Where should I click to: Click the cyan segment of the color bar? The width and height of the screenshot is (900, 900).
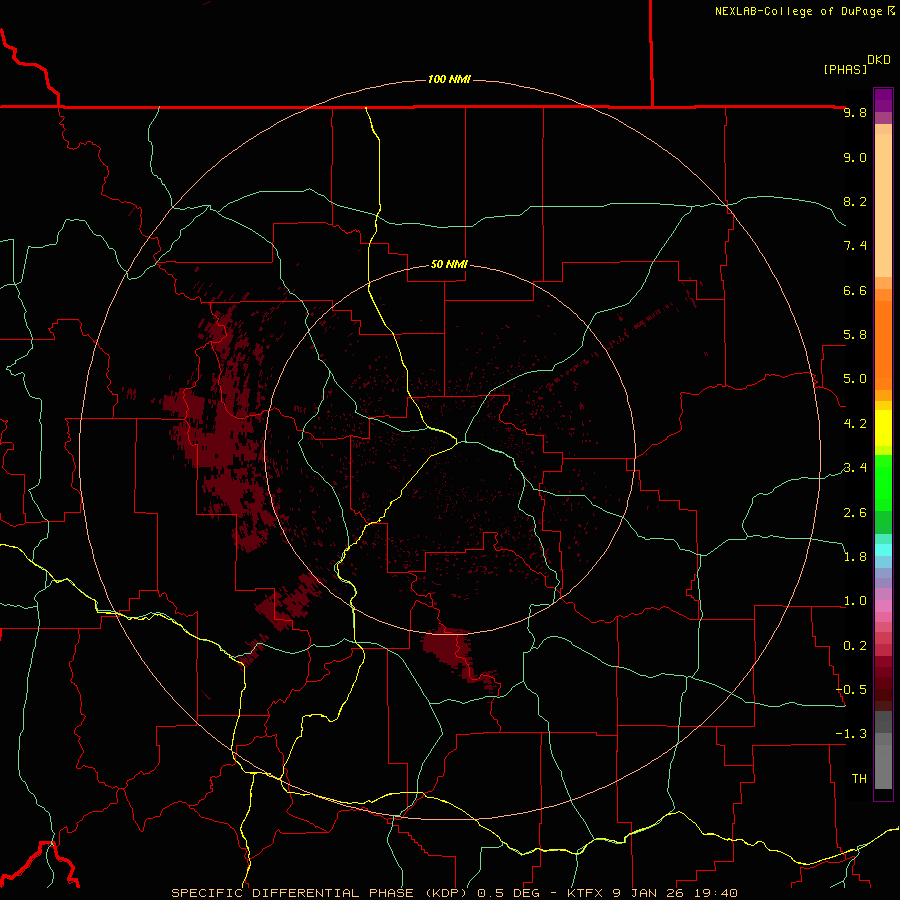pos(883,550)
